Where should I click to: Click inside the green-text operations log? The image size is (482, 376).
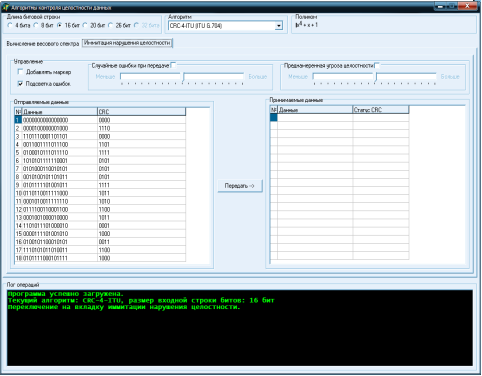click(x=240, y=328)
